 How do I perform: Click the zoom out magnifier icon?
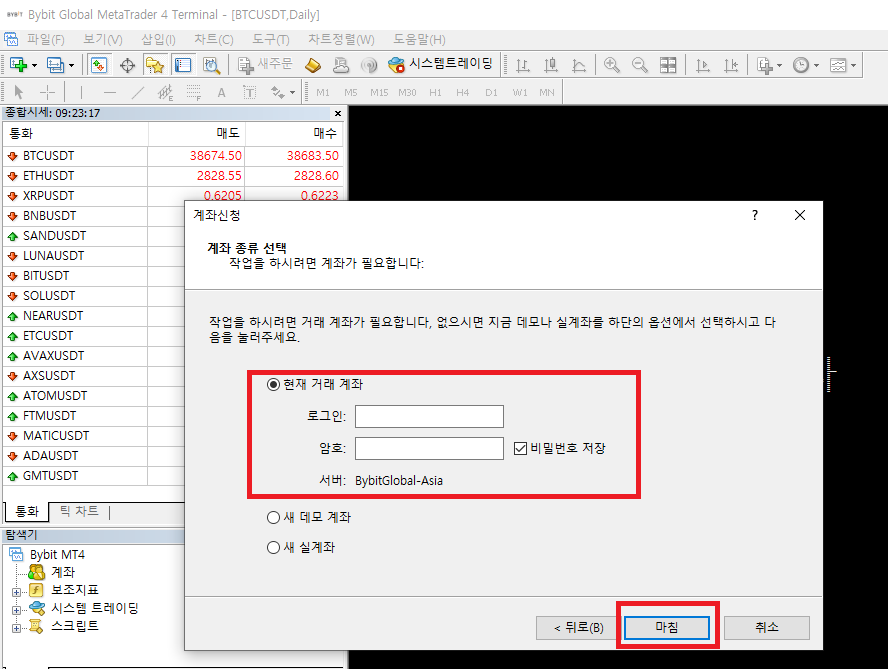640,65
